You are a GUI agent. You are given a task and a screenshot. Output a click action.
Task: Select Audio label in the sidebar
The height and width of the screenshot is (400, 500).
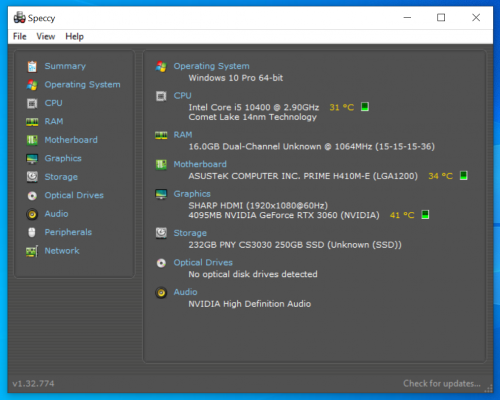[56, 214]
